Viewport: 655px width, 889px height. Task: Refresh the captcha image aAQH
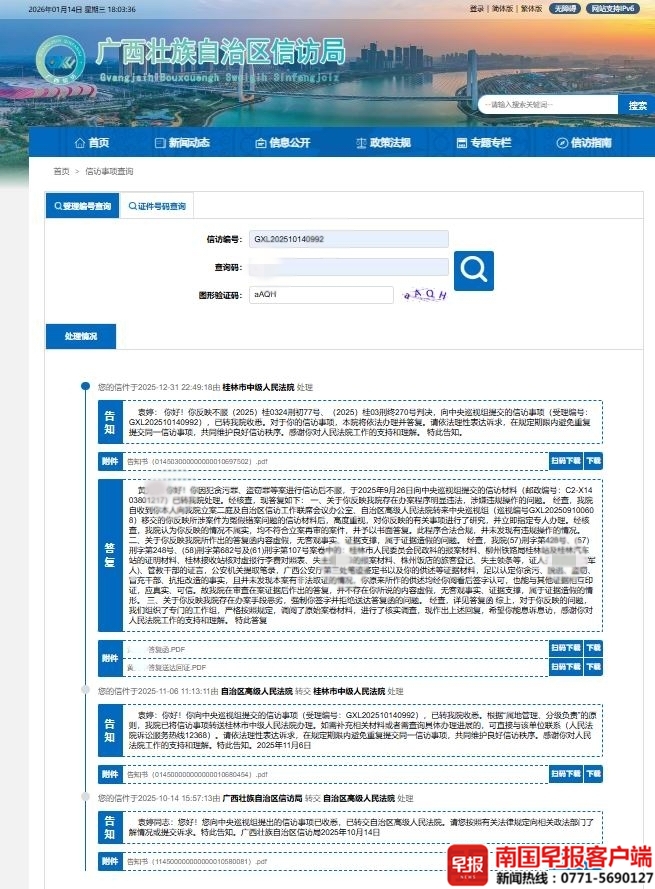tap(425, 294)
